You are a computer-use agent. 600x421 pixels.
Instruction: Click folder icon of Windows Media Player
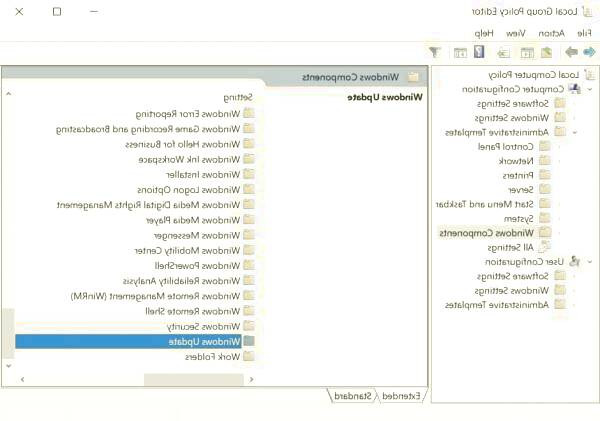[249, 220]
